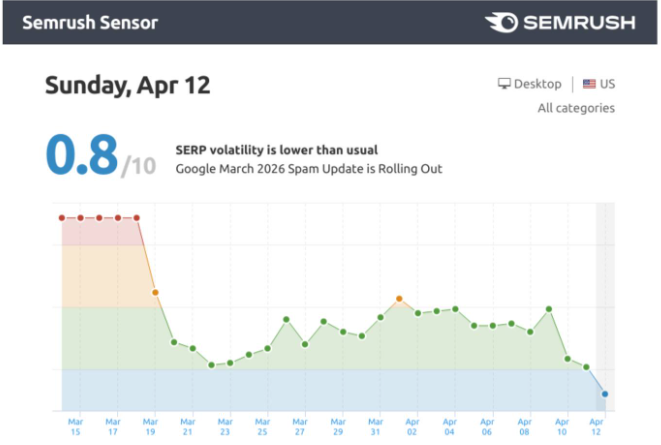Click the Sunday, Apr 12 date heading
Image resolution: width=661 pixels, height=445 pixels.
128,86
